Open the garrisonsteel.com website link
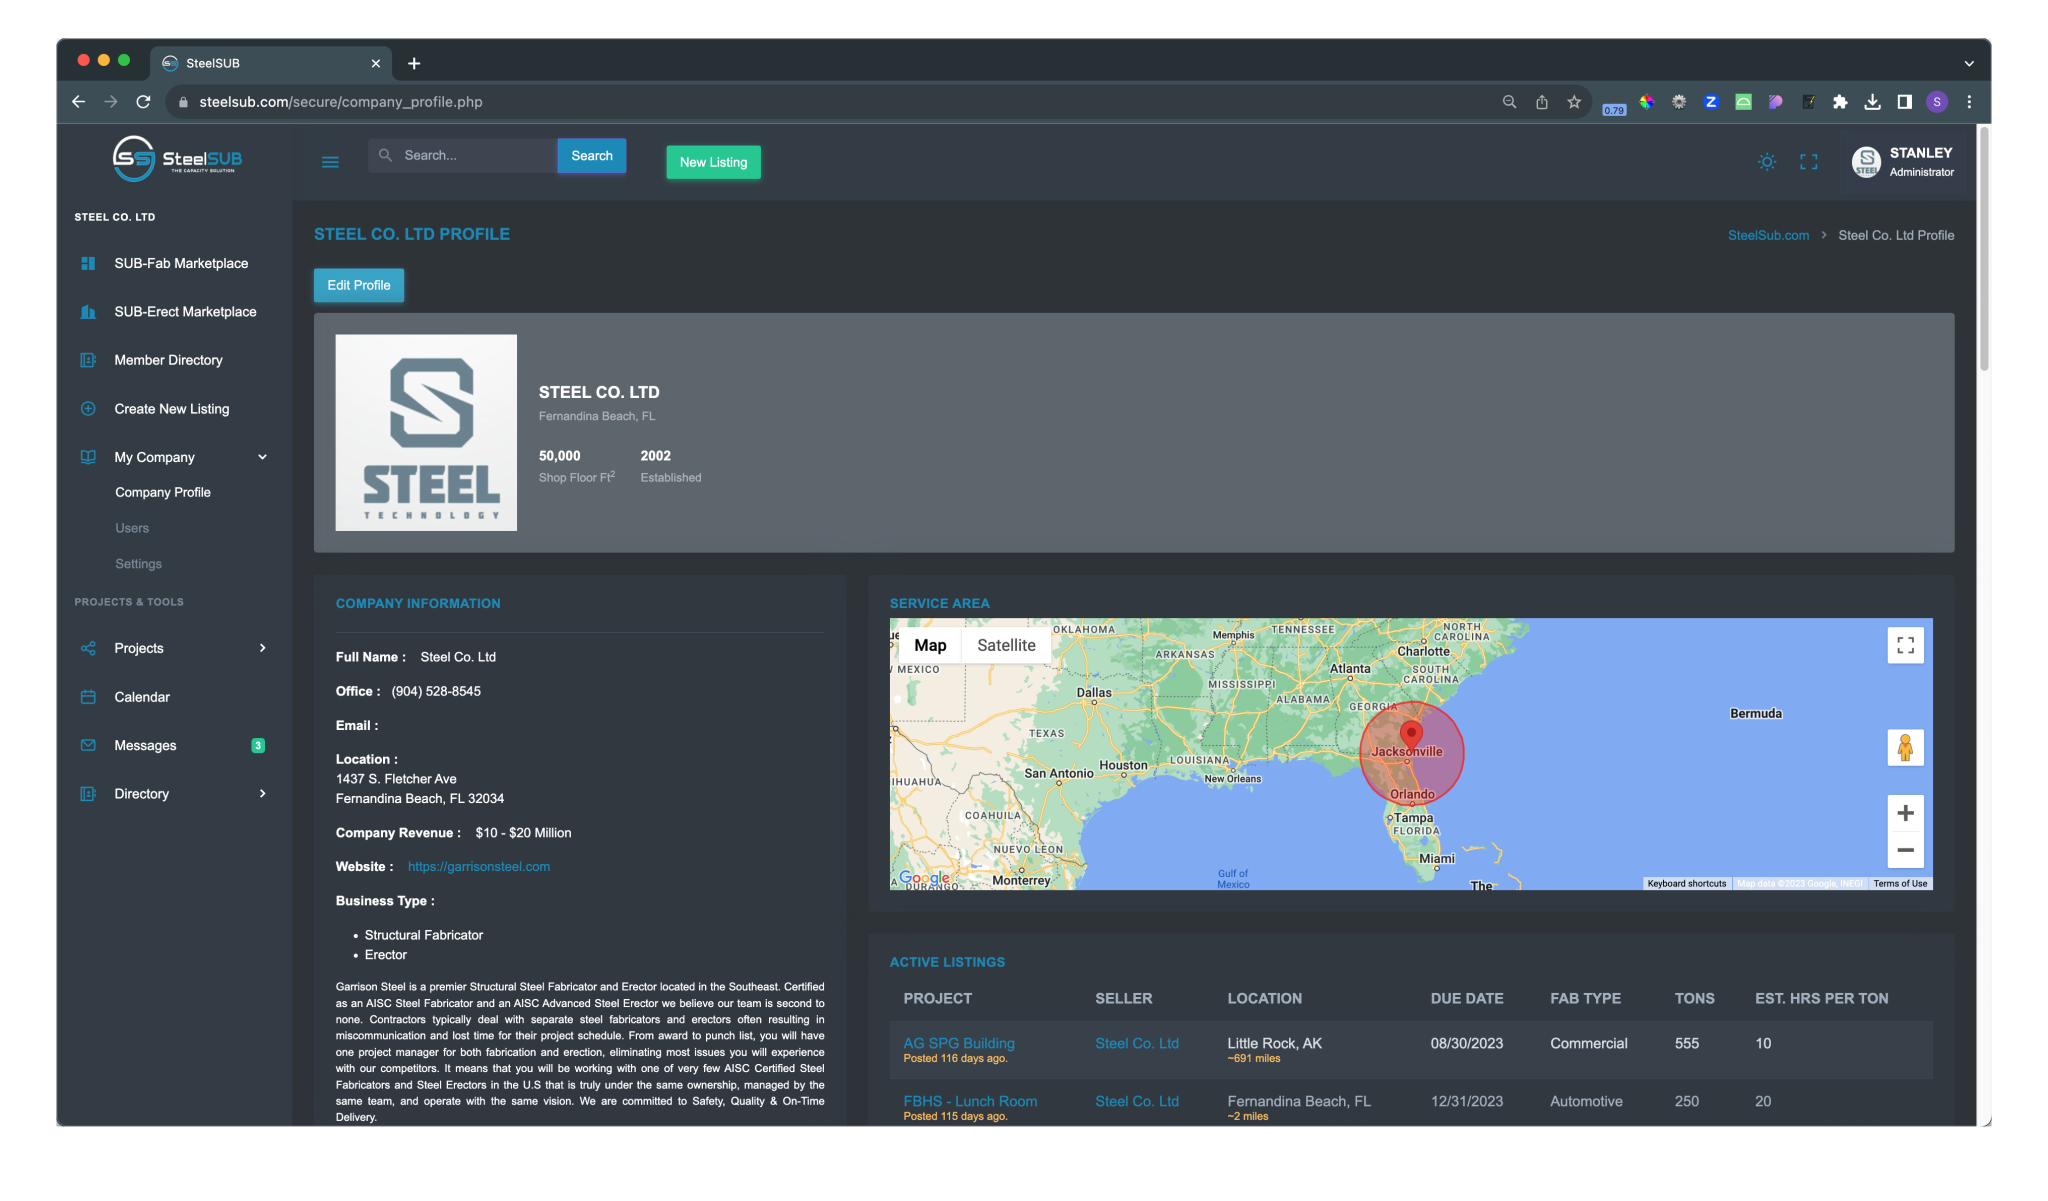The height and width of the screenshot is (1201, 2048). 478,866
